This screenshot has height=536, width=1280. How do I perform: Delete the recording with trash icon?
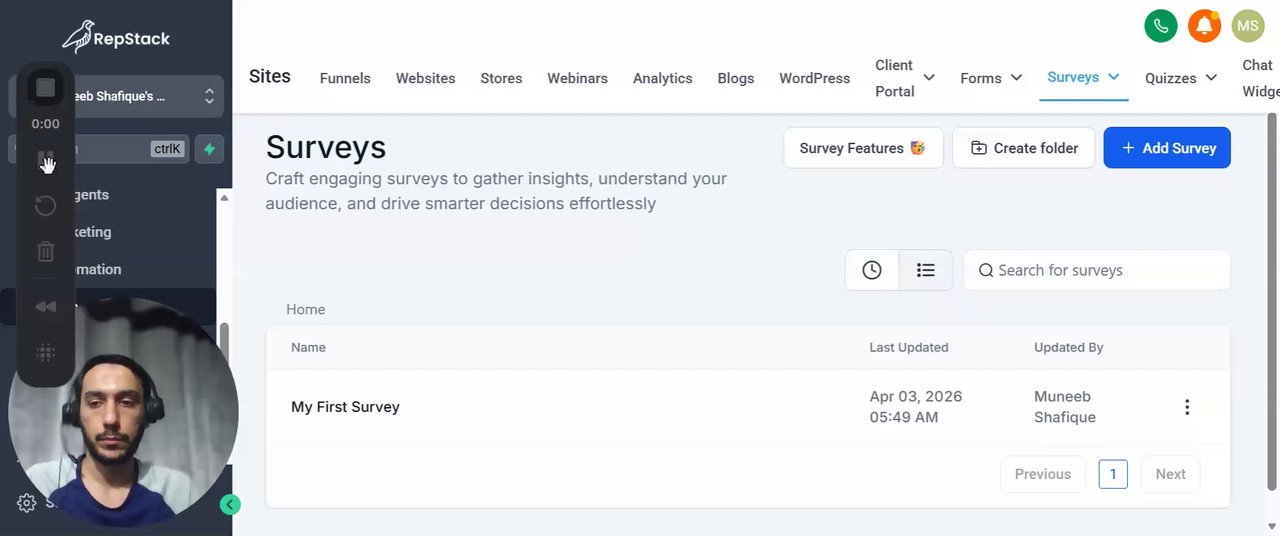45,251
